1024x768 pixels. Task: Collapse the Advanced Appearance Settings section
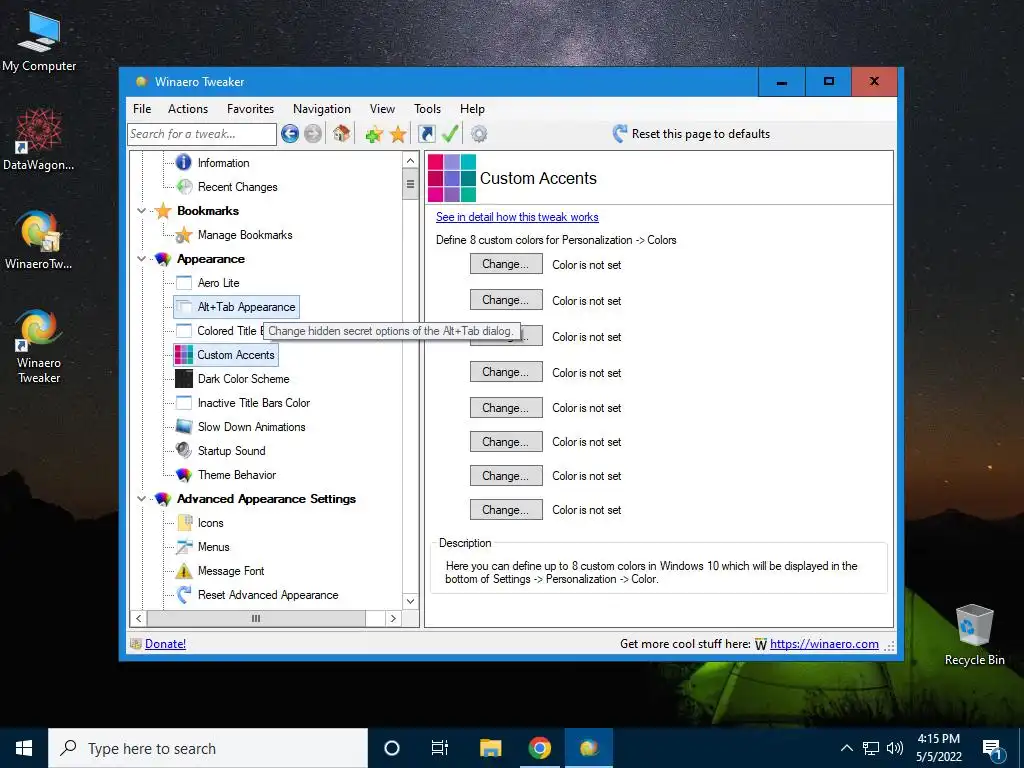point(141,499)
